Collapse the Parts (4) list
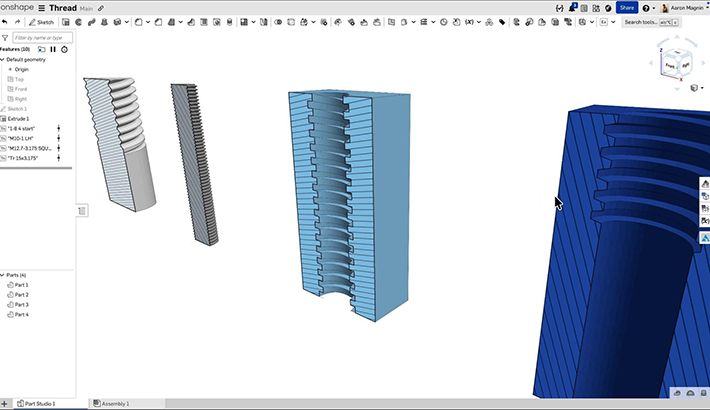This screenshot has width=710, height=410. click(x=3, y=274)
